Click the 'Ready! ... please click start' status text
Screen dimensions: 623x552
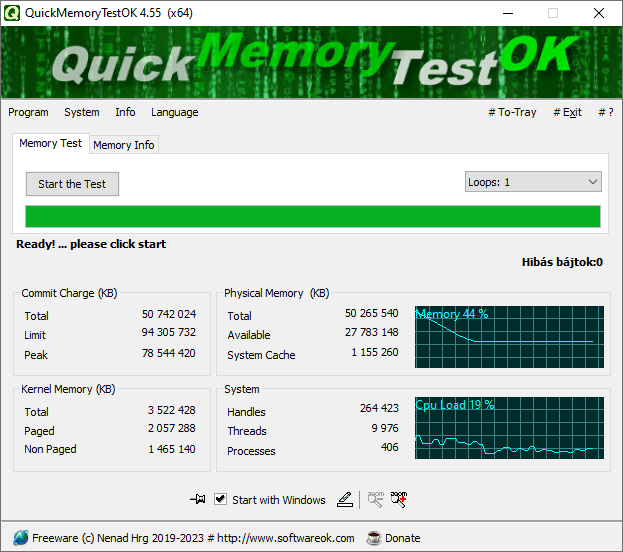(x=91, y=244)
